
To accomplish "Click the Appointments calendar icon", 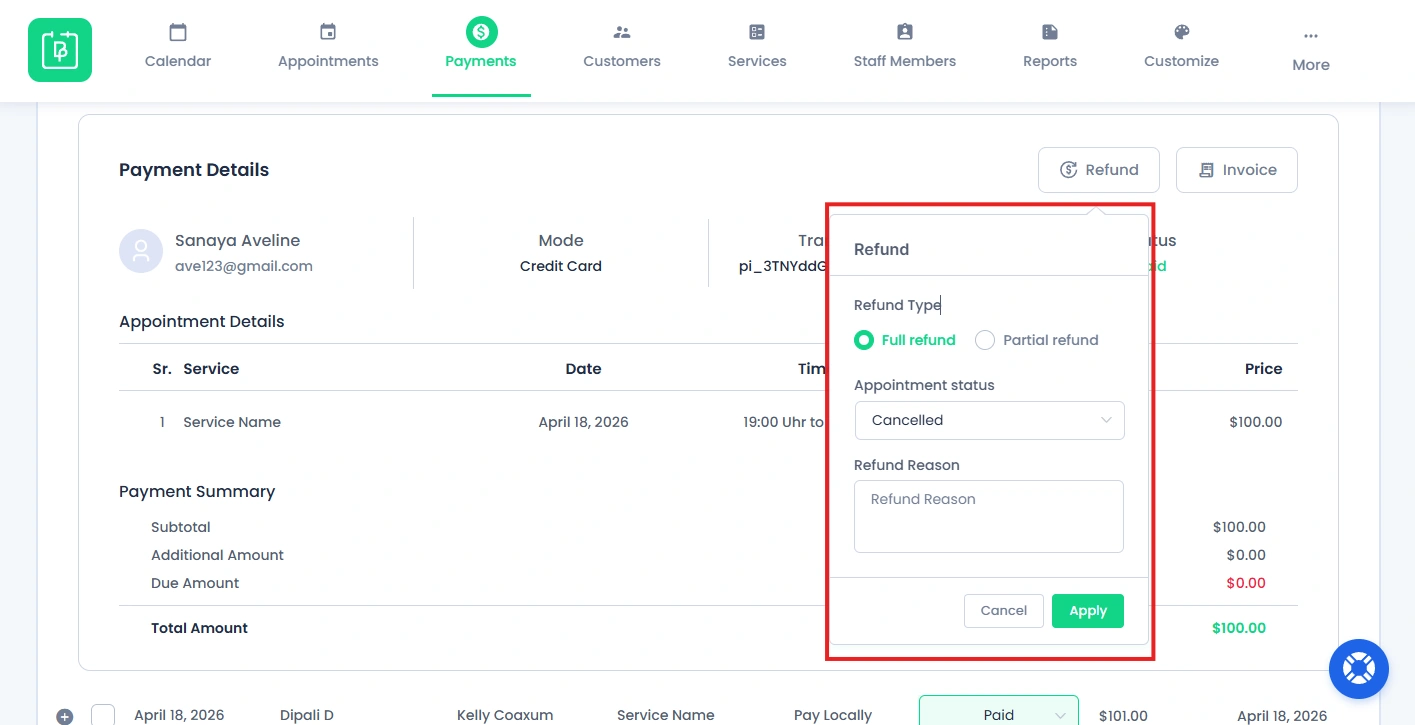I will pyautogui.click(x=328, y=32).
